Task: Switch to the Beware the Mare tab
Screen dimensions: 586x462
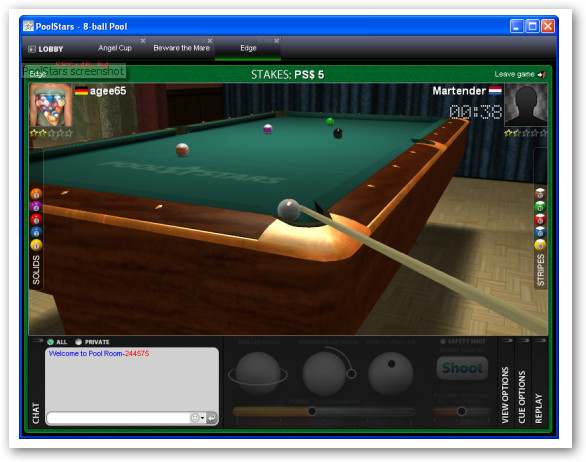Action: point(182,48)
